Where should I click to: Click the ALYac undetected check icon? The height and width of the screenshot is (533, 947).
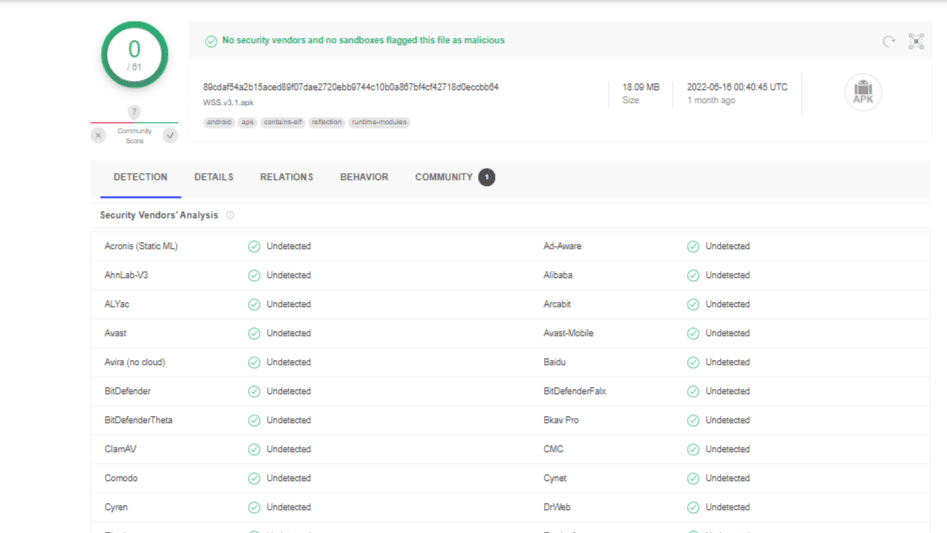coord(254,304)
